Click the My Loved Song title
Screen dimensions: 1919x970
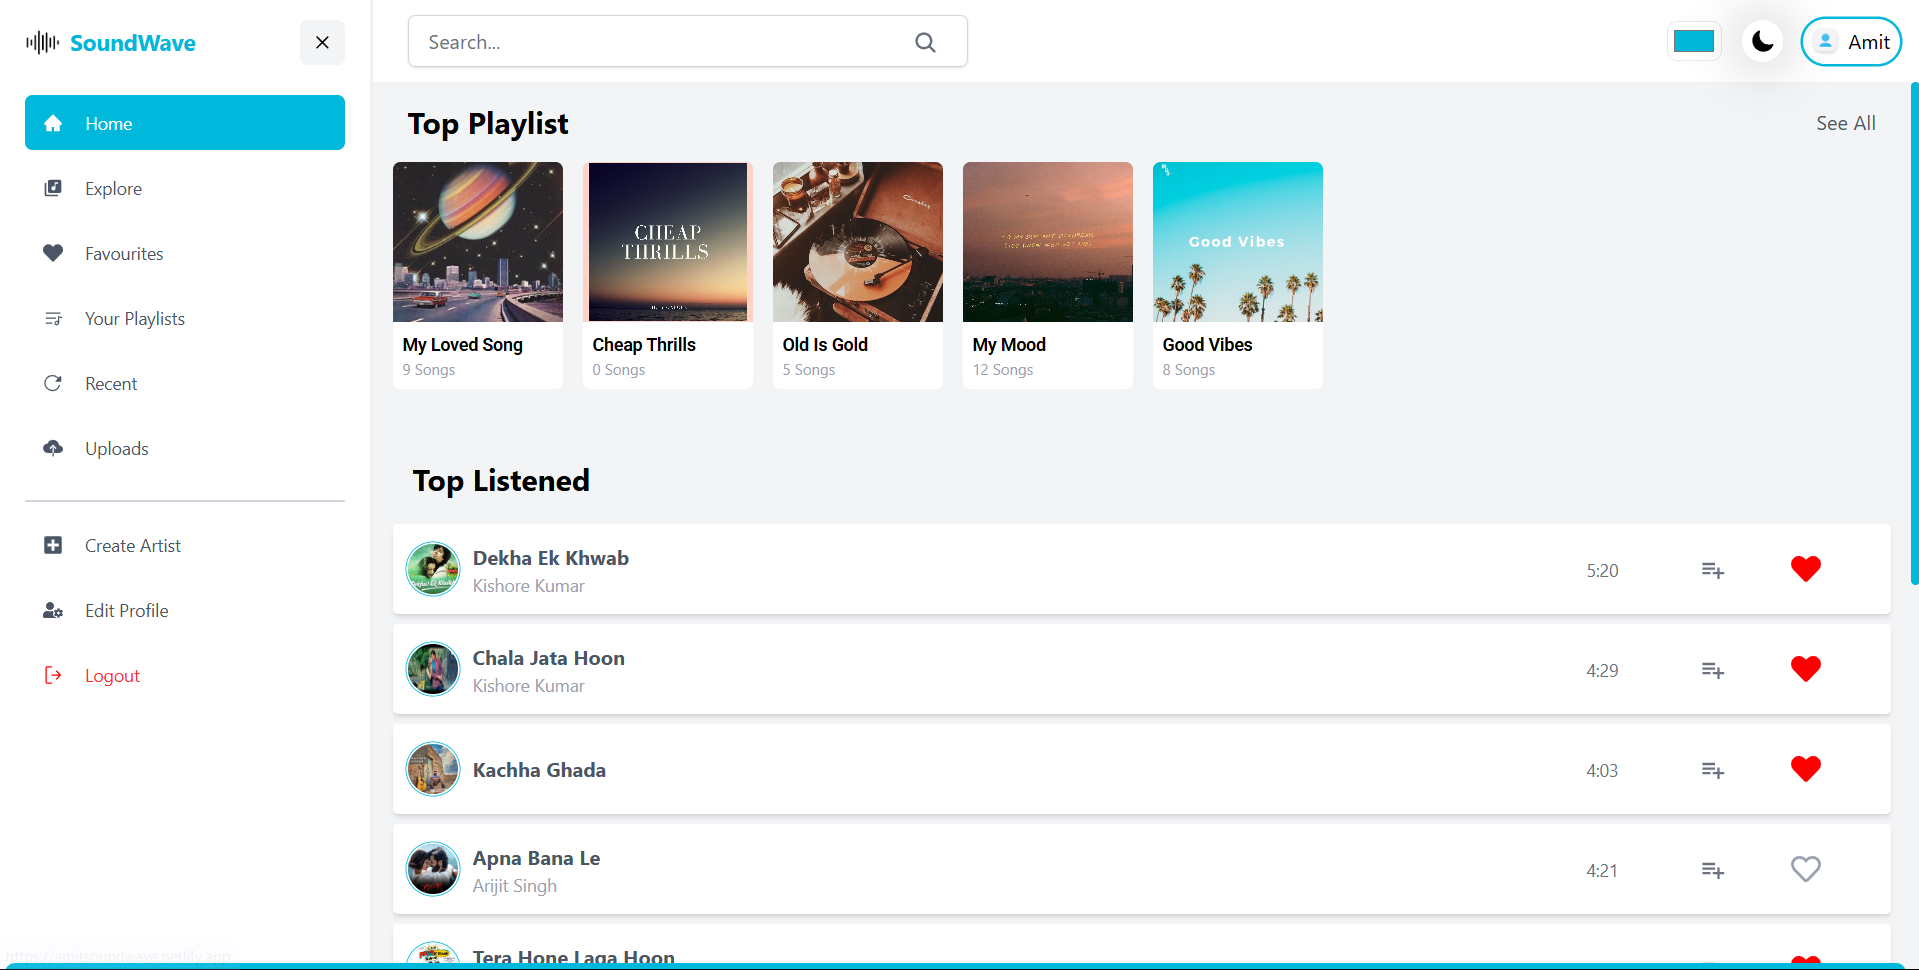(463, 345)
